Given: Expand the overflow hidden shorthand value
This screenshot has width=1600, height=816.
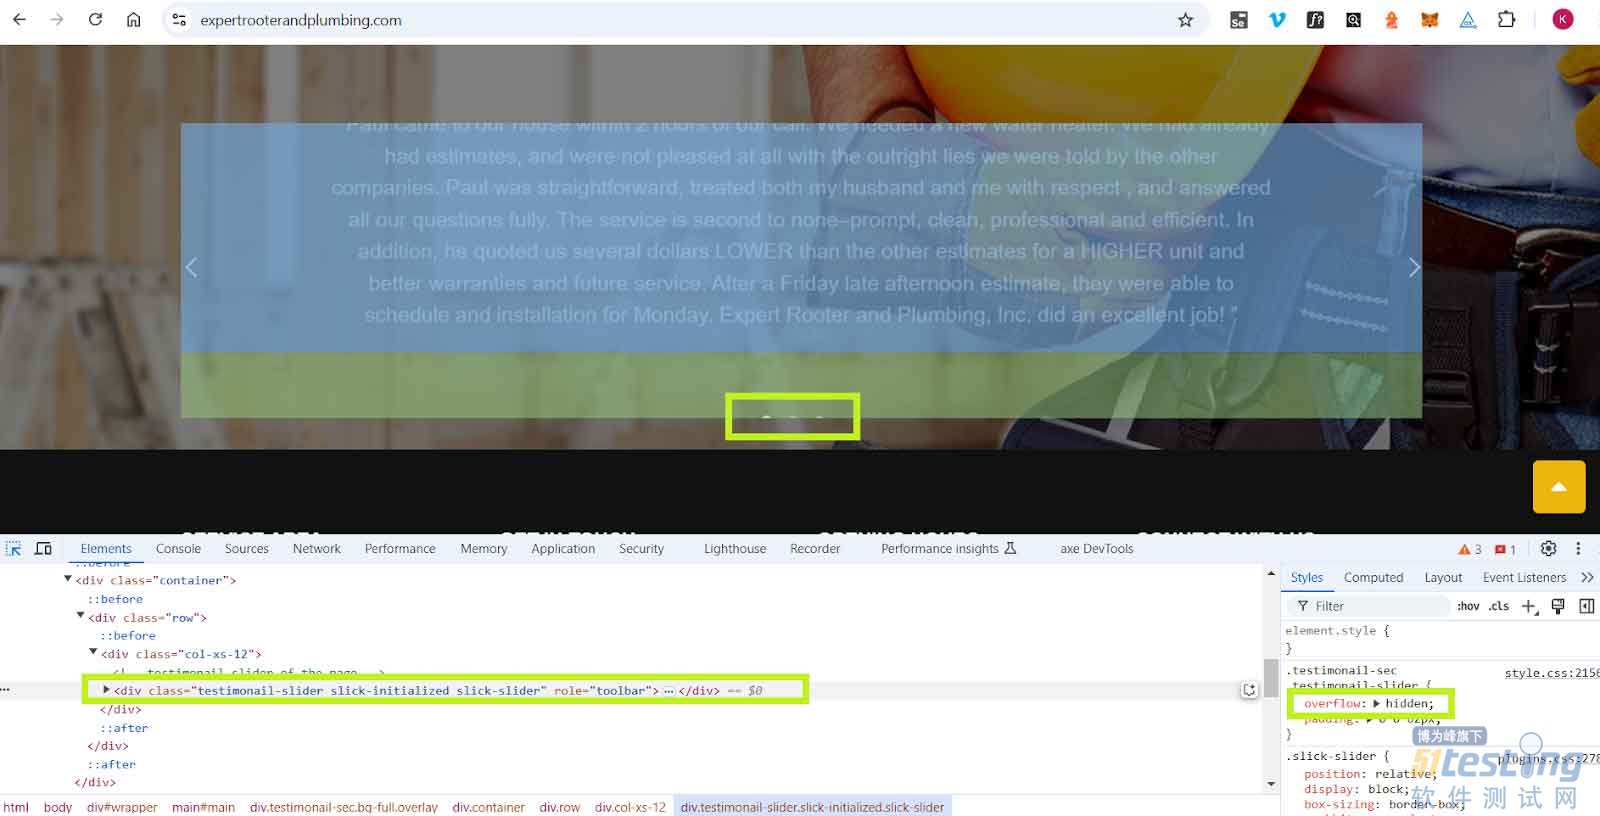Looking at the screenshot, I should click(x=1377, y=704).
